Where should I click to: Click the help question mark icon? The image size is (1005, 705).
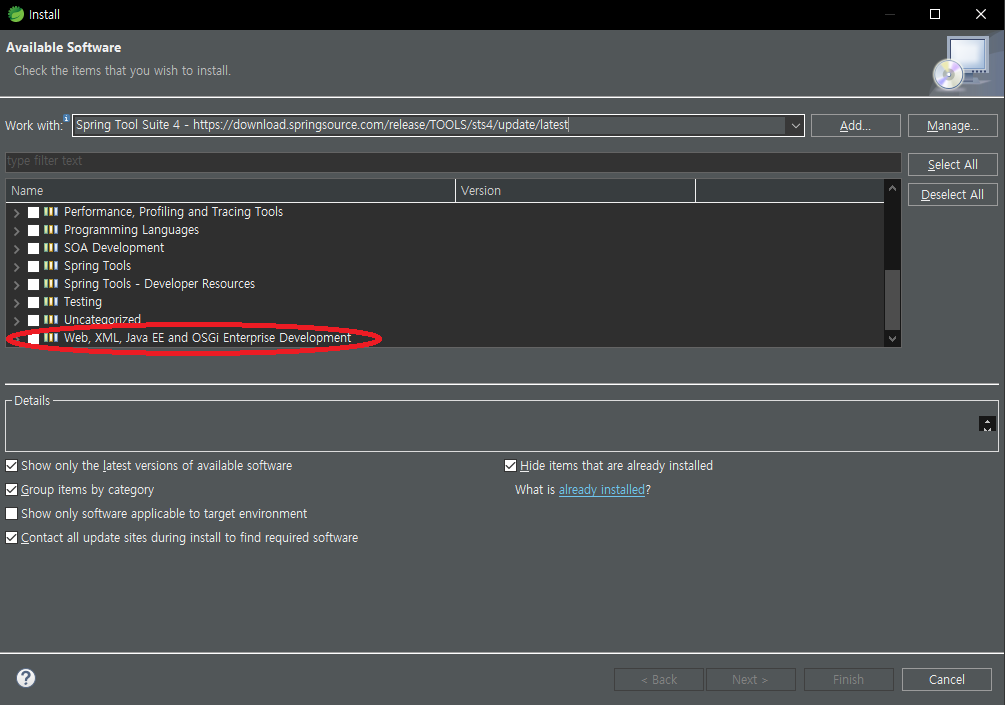pyautogui.click(x=26, y=678)
